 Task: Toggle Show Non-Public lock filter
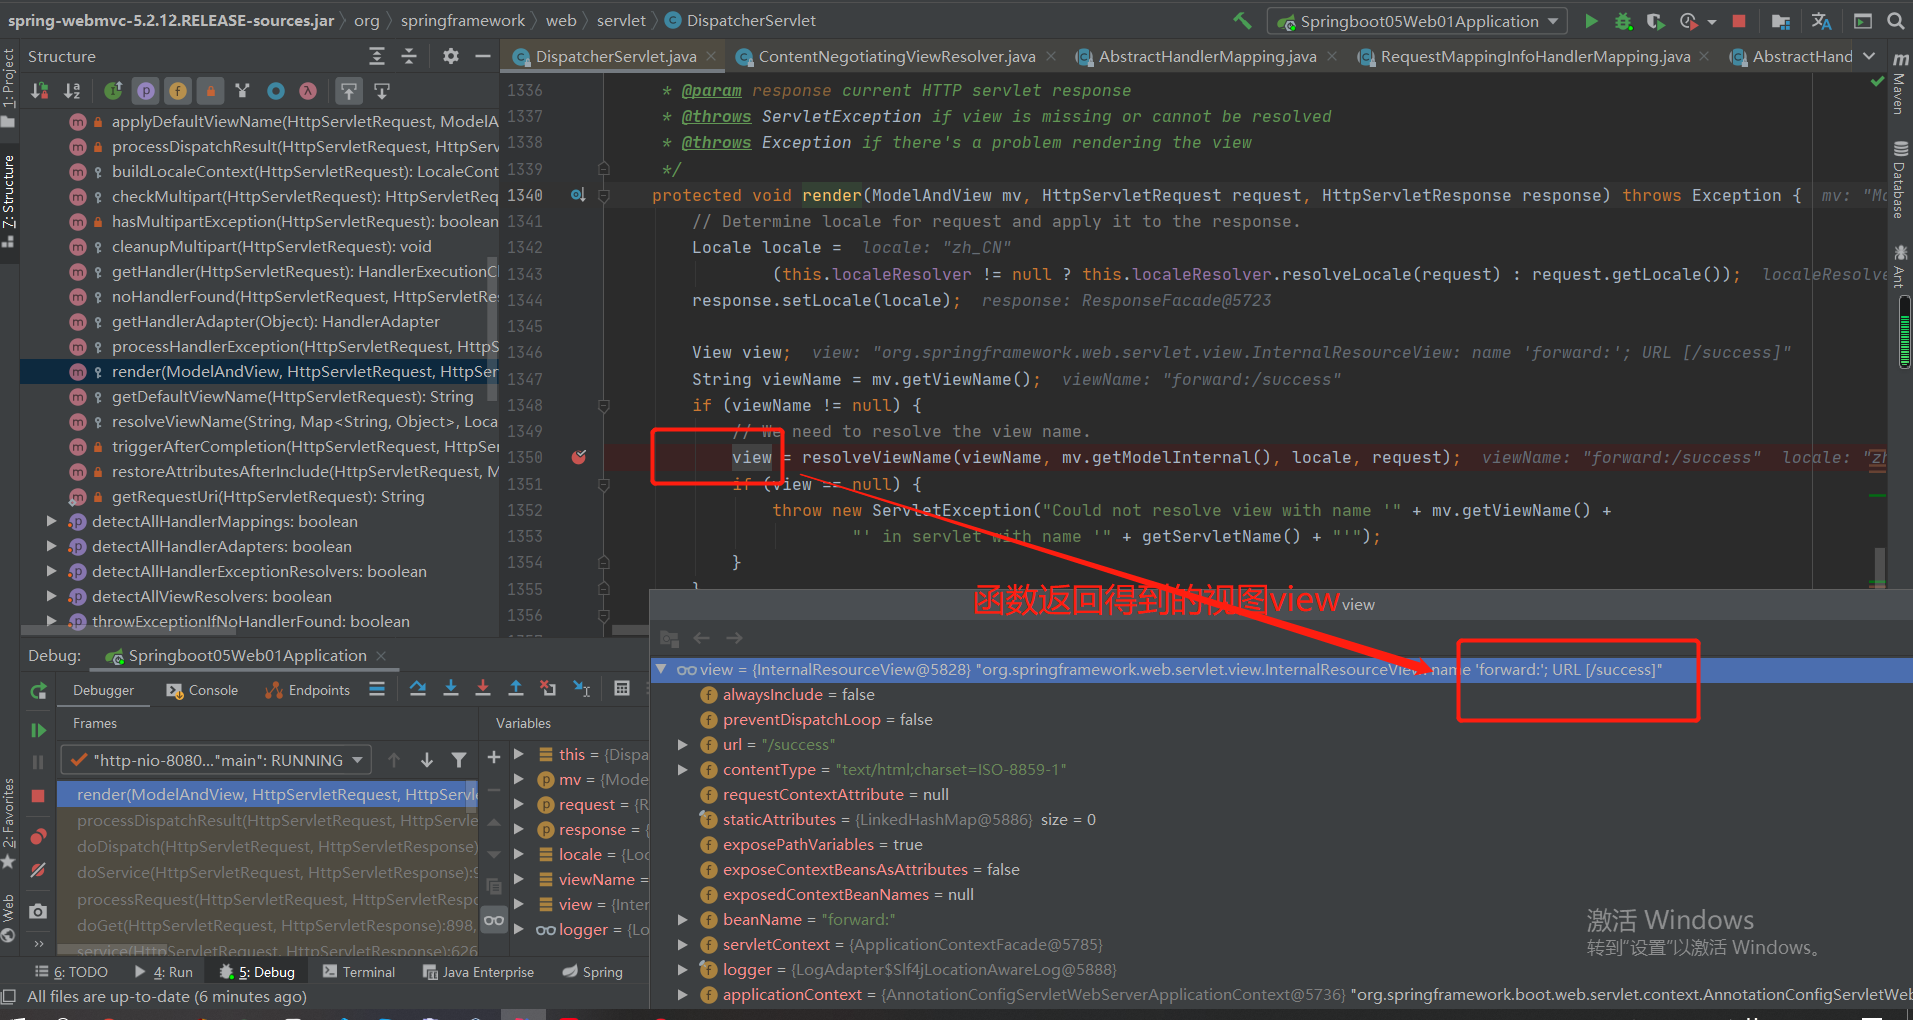click(x=210, y=91)
